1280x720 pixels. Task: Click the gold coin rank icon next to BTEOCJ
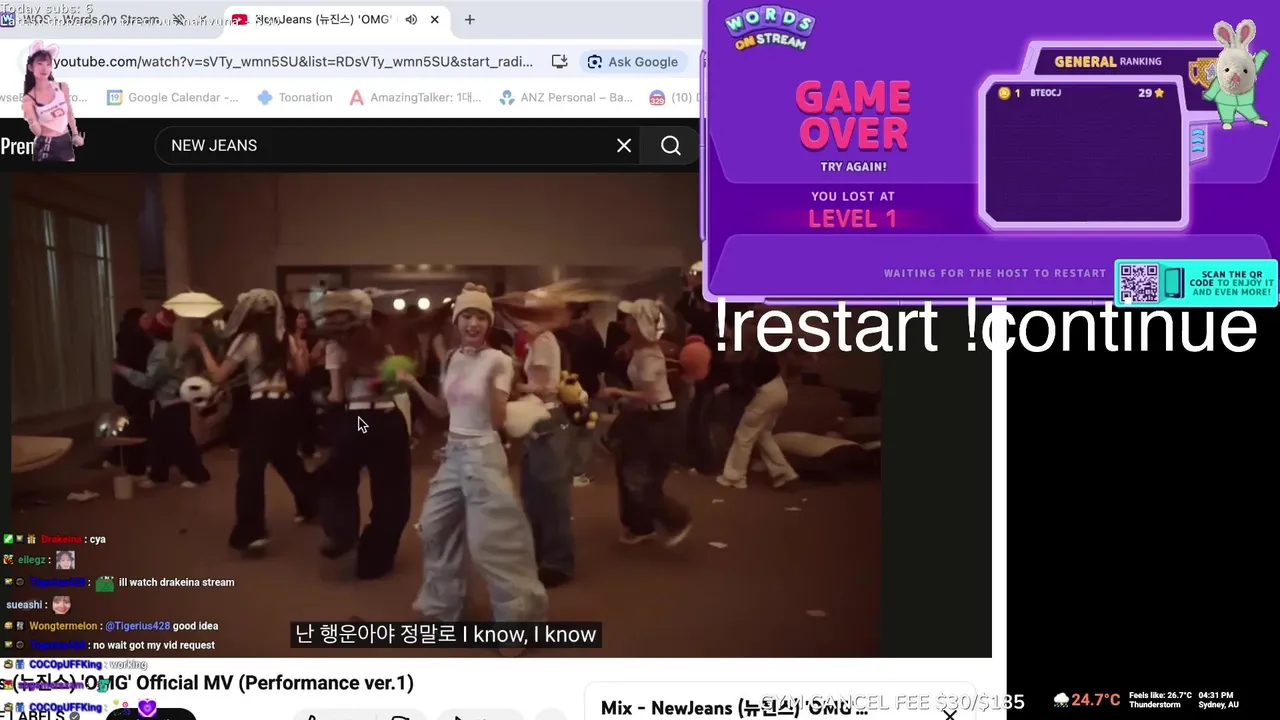[x=1004, y=93]
